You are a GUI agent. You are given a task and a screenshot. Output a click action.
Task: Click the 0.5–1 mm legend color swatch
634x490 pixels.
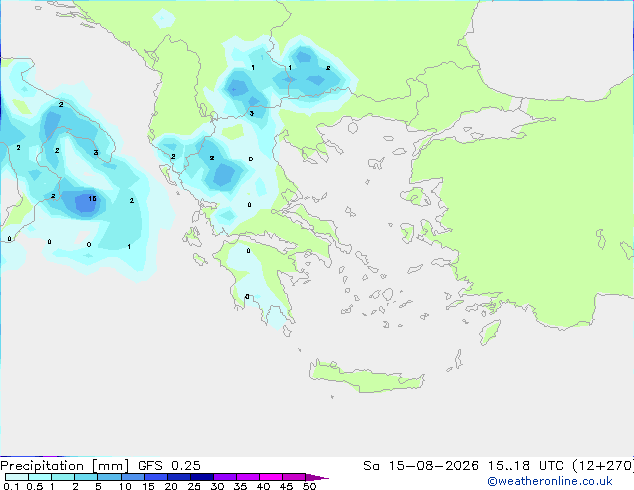[x=40, y=477]
